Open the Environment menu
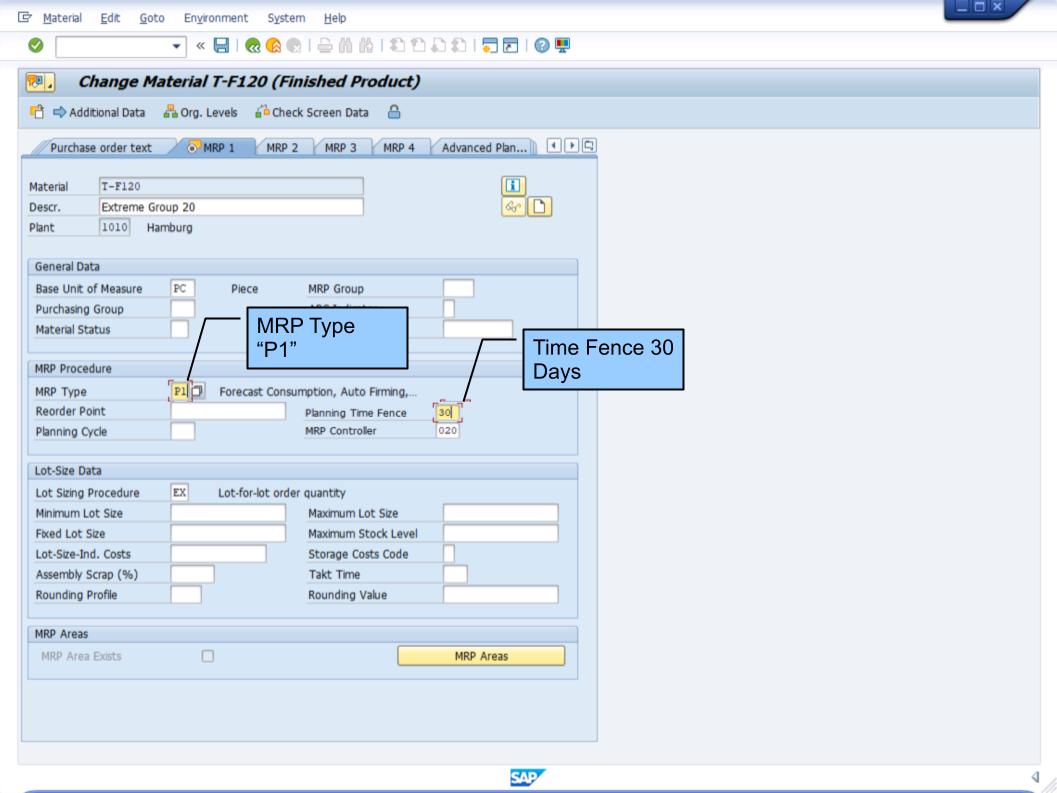The width and height of the screenshot is (1057, 793). [216, 18]
